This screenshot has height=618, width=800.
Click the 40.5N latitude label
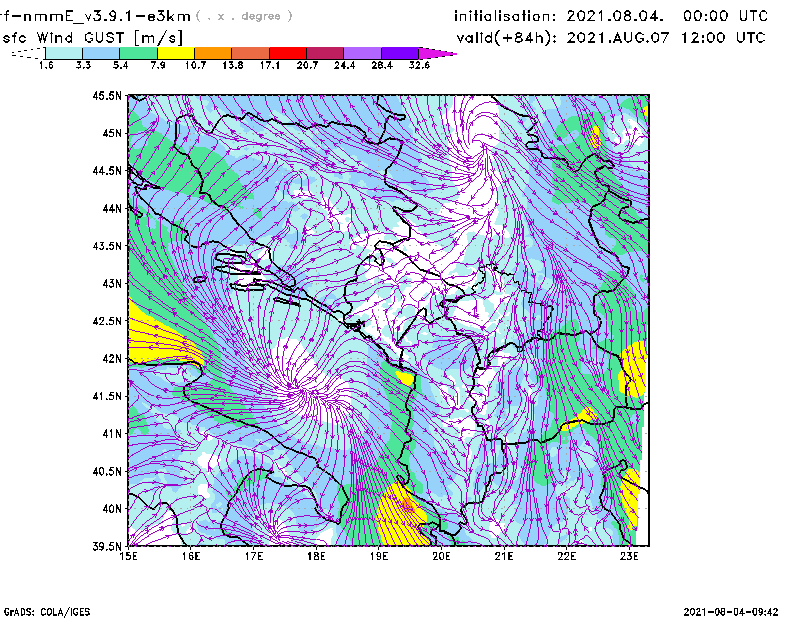107,471
